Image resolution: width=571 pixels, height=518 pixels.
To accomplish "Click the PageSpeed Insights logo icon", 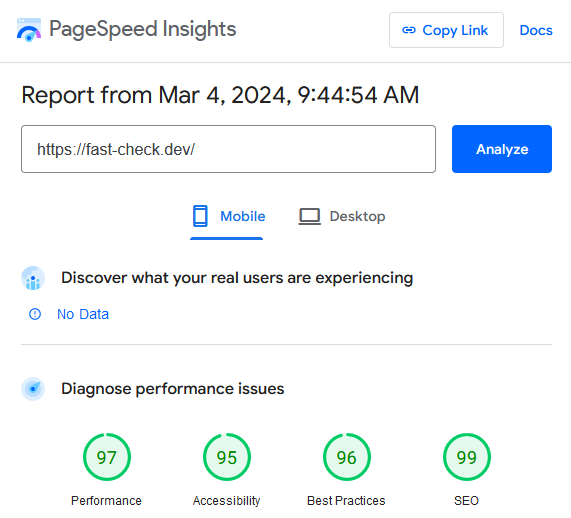I will pyautogui.click(x=29, y=30).
